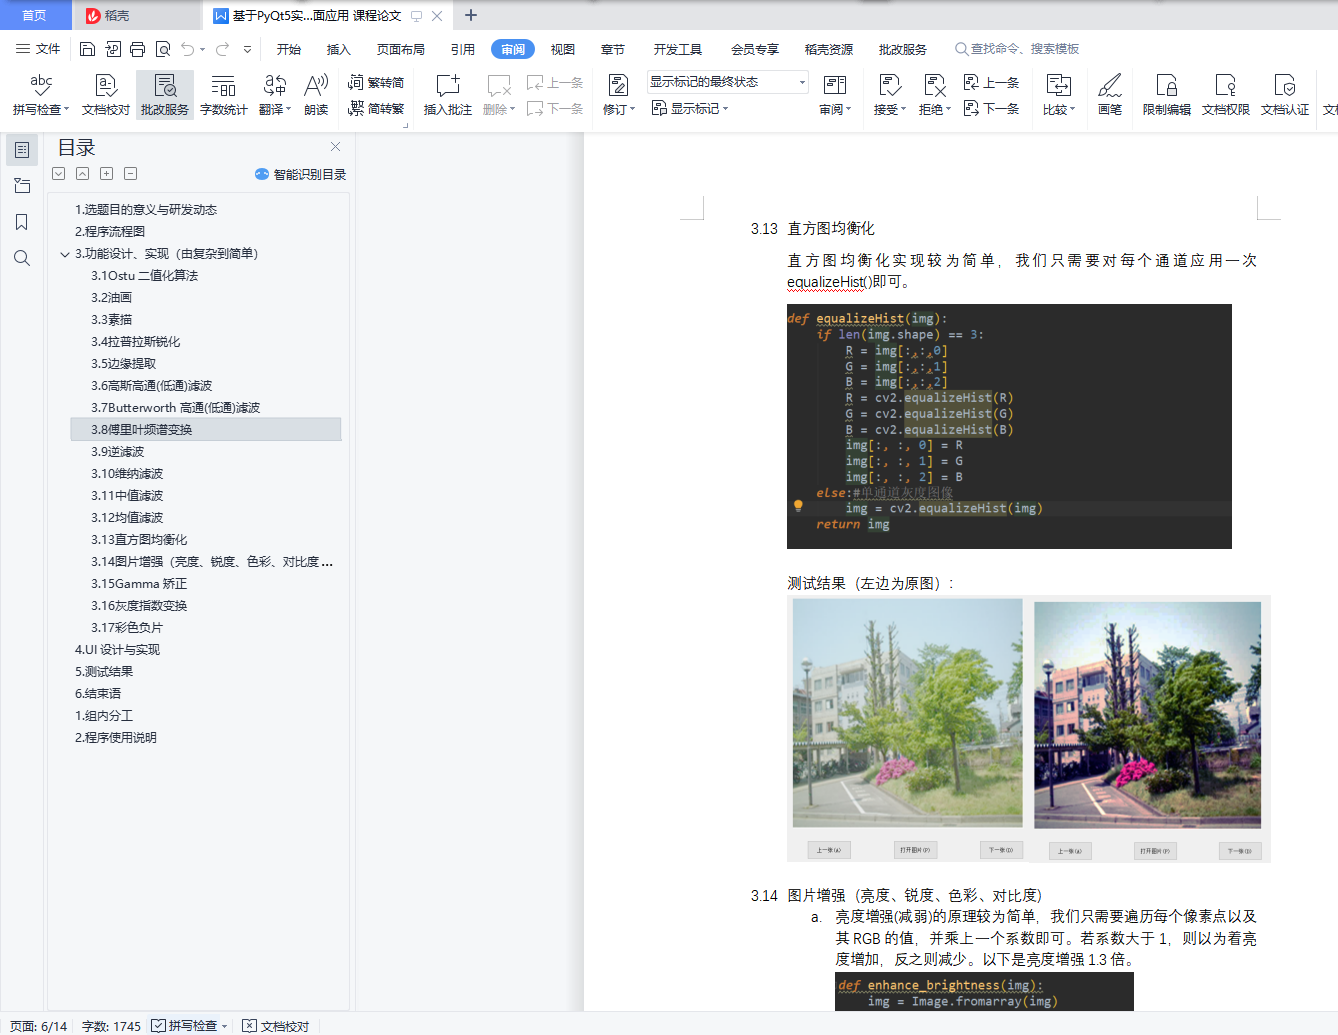
Task: Show the outline pane in sidebar
Action: point(22,150)
